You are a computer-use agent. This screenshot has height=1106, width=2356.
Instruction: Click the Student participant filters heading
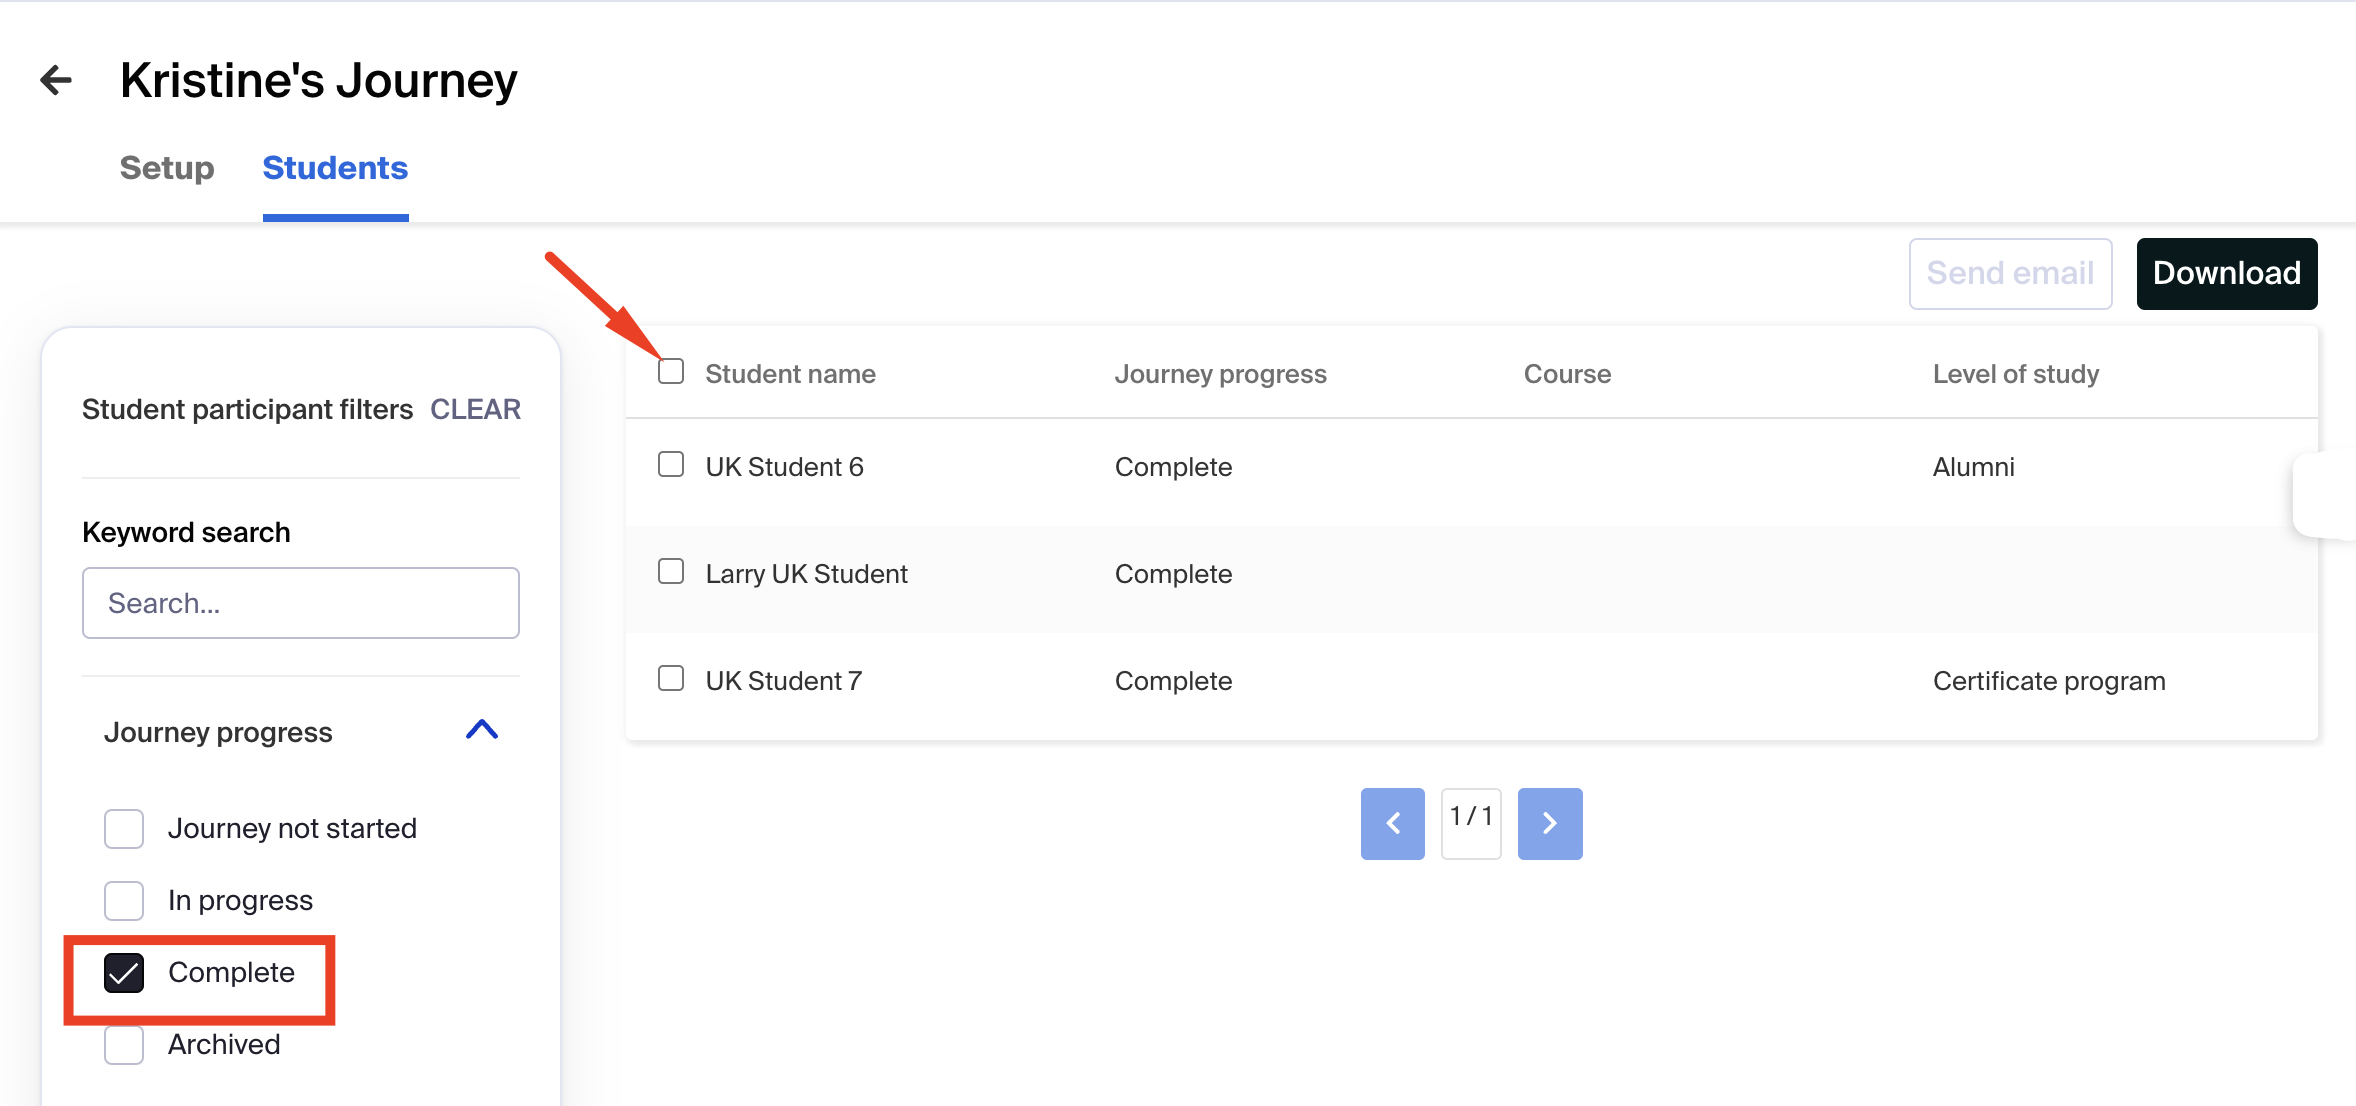pos(247,409)
